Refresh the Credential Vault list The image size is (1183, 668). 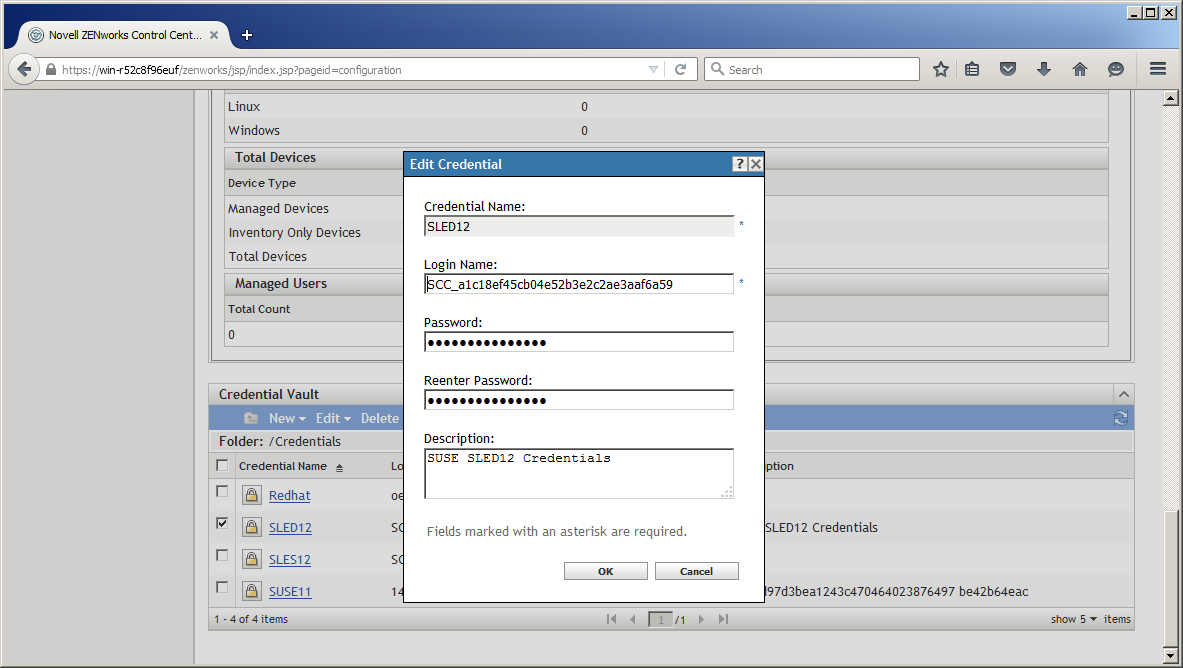click(1120, 418)
